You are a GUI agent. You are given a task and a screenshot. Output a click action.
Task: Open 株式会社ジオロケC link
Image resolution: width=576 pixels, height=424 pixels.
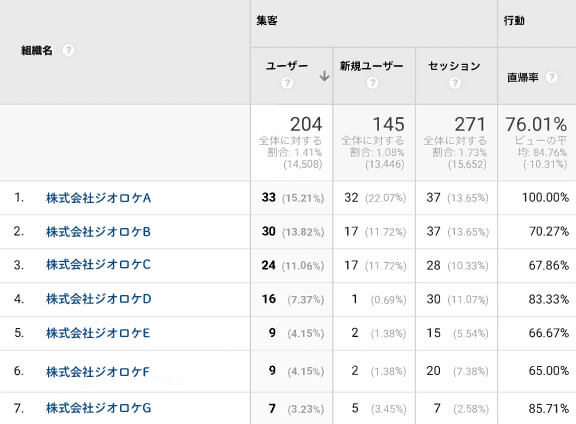[98, 265]
